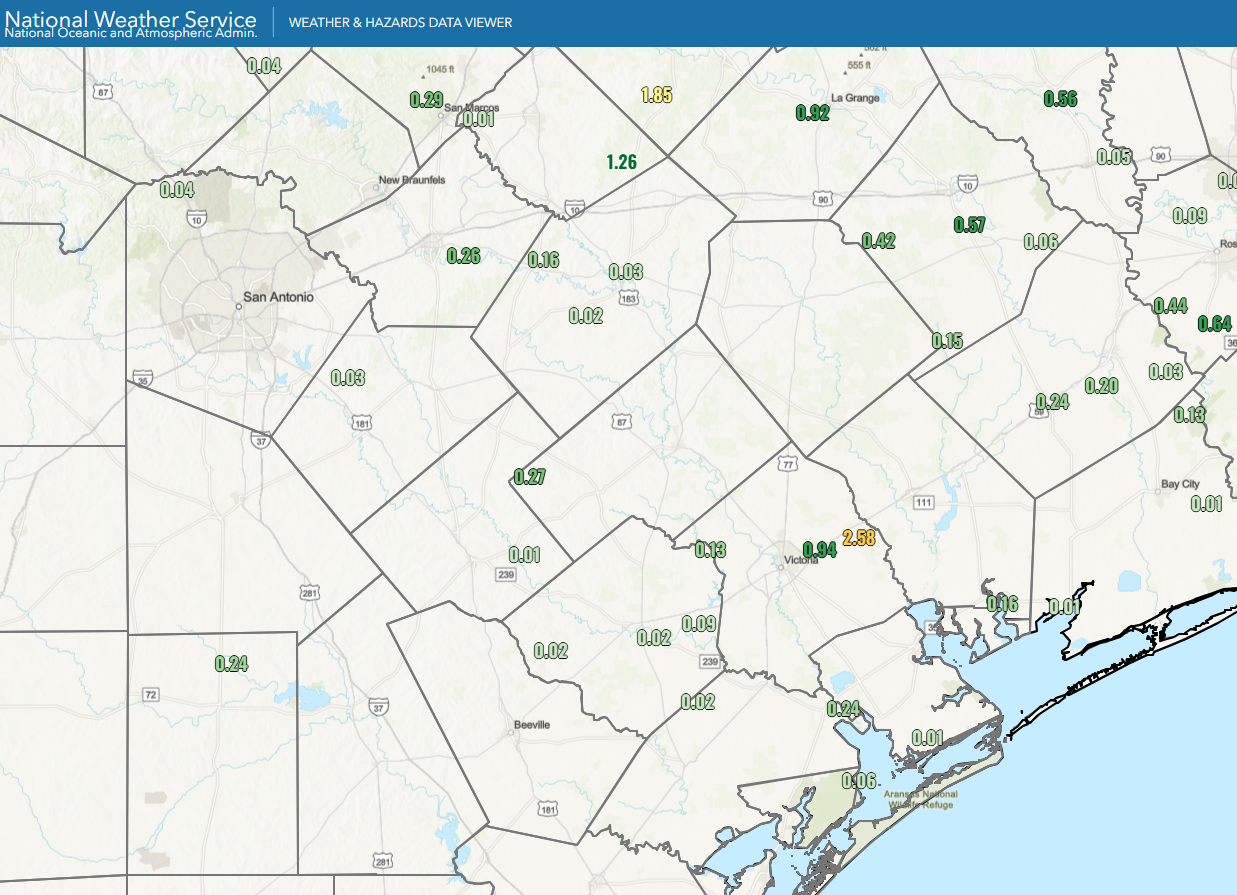
Task: Select the 0.94 value at Victoria
Action: (x=820, y=549)
